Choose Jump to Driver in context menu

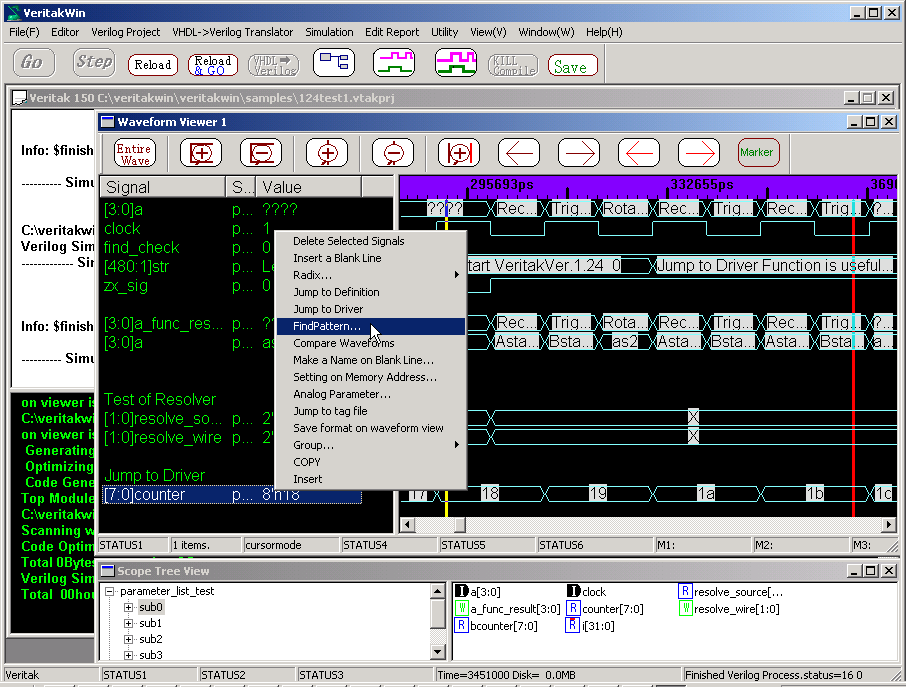(x=371, y=309)
